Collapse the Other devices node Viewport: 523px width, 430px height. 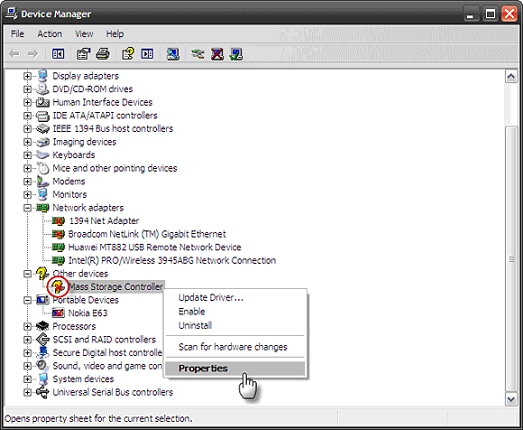tap(27, 274)
